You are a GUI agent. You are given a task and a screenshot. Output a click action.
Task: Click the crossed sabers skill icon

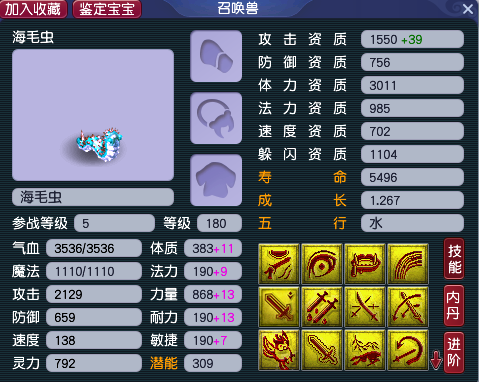pos(365,307)
